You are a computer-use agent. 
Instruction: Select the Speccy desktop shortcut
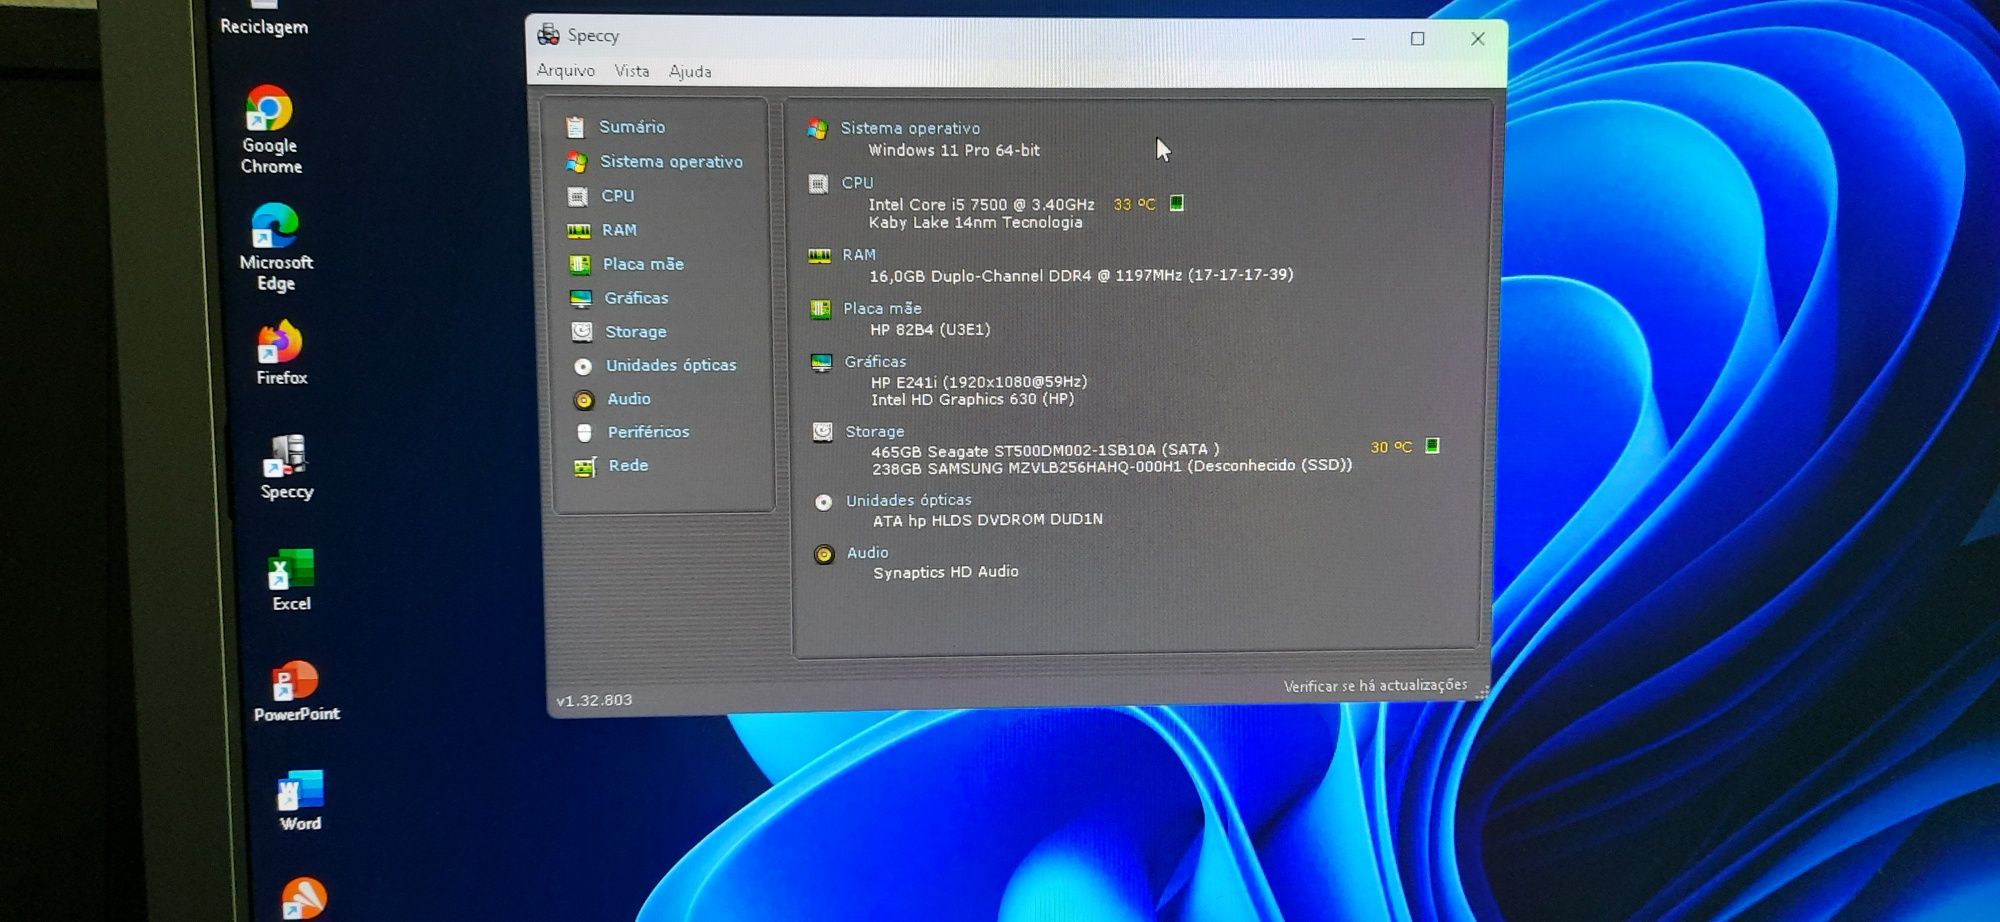286,467
